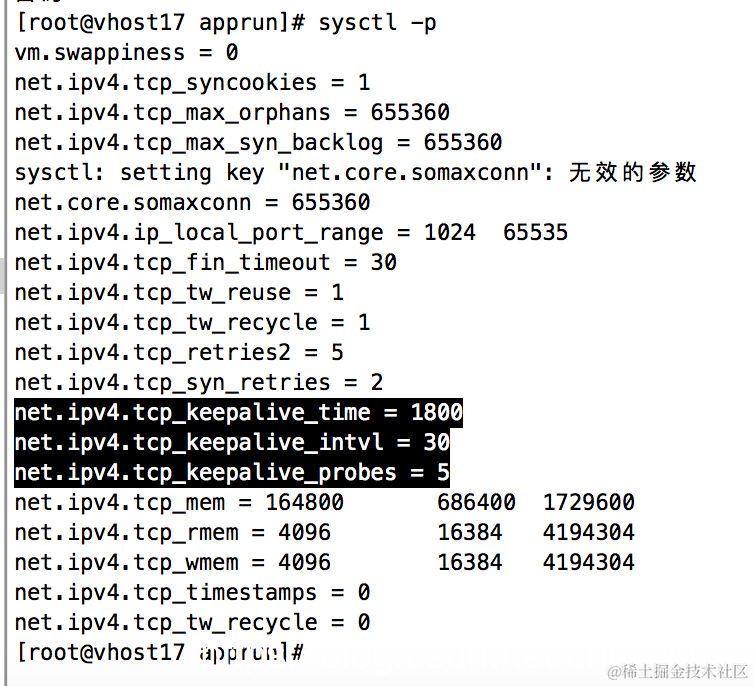Click the tcp_mem value 1729600
The width and height of the screenshot is (754, 686).
pyautogui.click(x=589, y=503)
